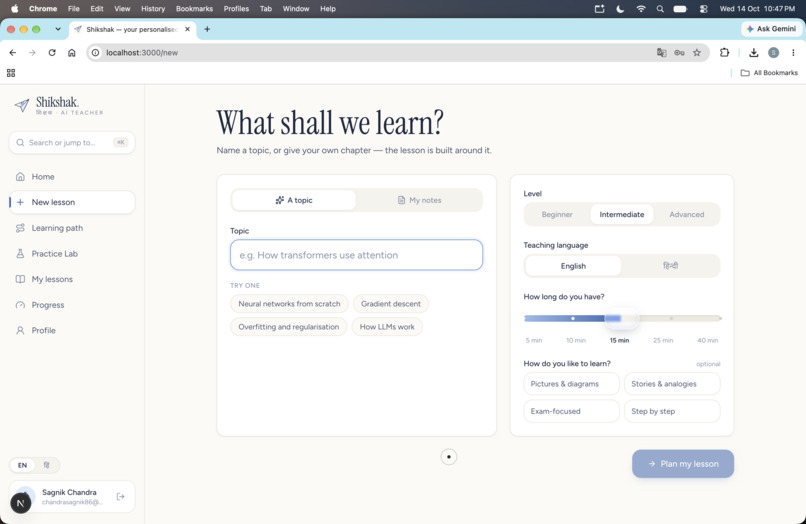
Task: Click the browser home icon
Action: tap(71, 52)
